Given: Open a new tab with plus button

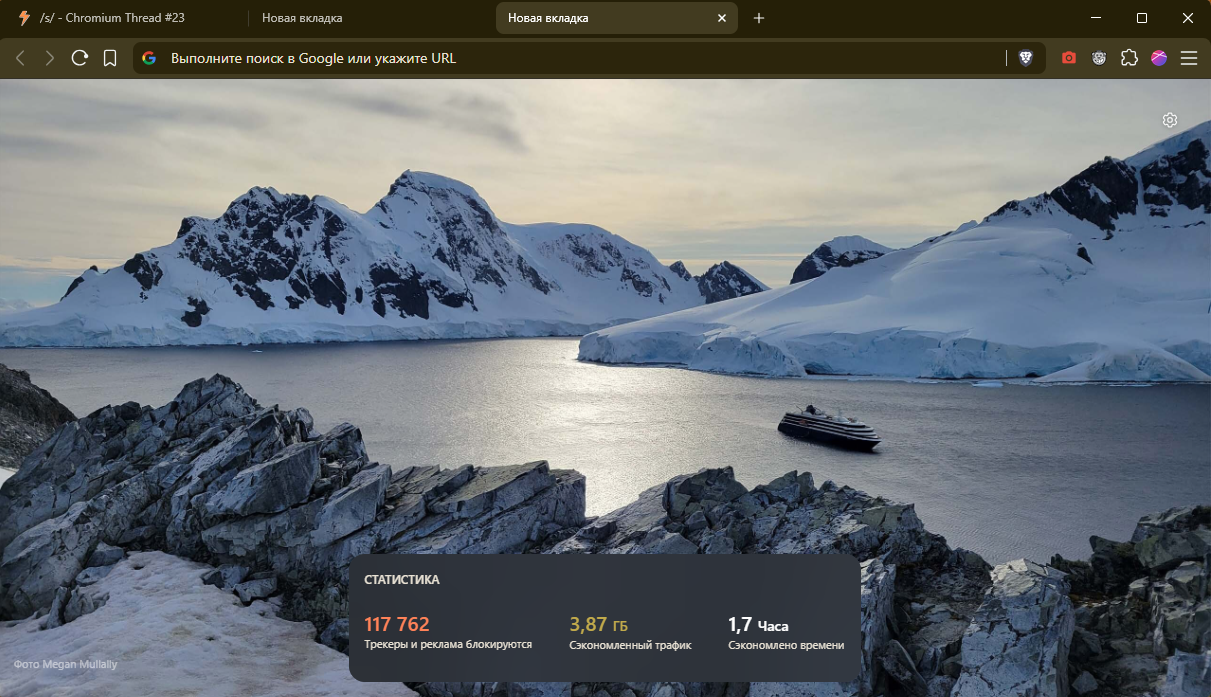Looking at the screenshot, I should click(x=759, y=18).
